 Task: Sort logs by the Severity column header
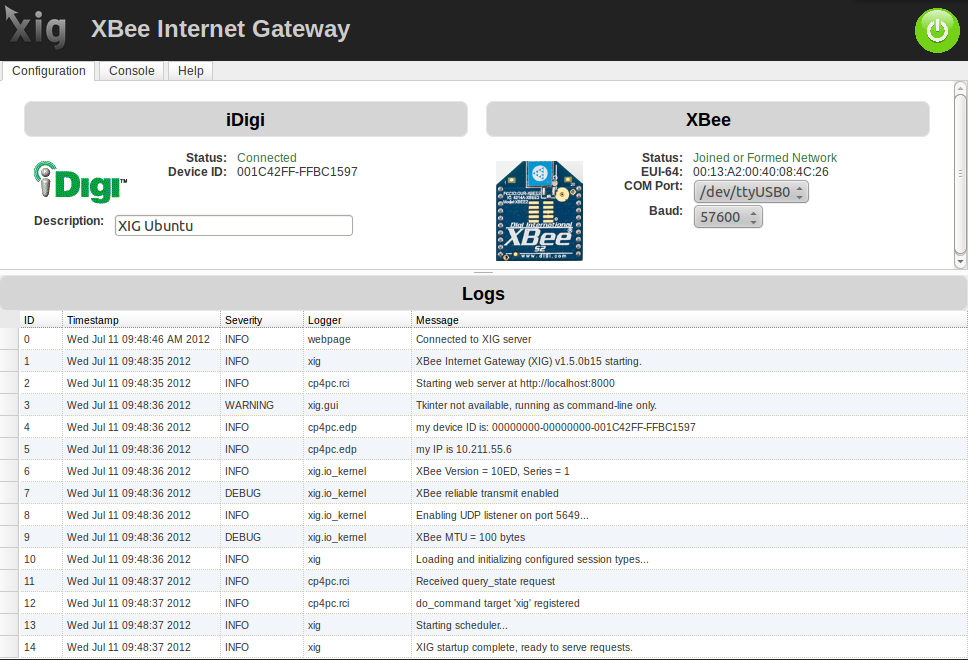(262, 320)
